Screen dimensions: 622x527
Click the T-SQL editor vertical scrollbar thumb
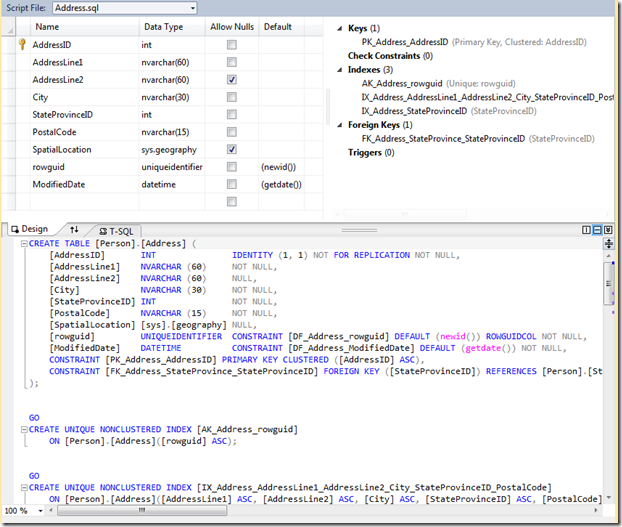608,284
